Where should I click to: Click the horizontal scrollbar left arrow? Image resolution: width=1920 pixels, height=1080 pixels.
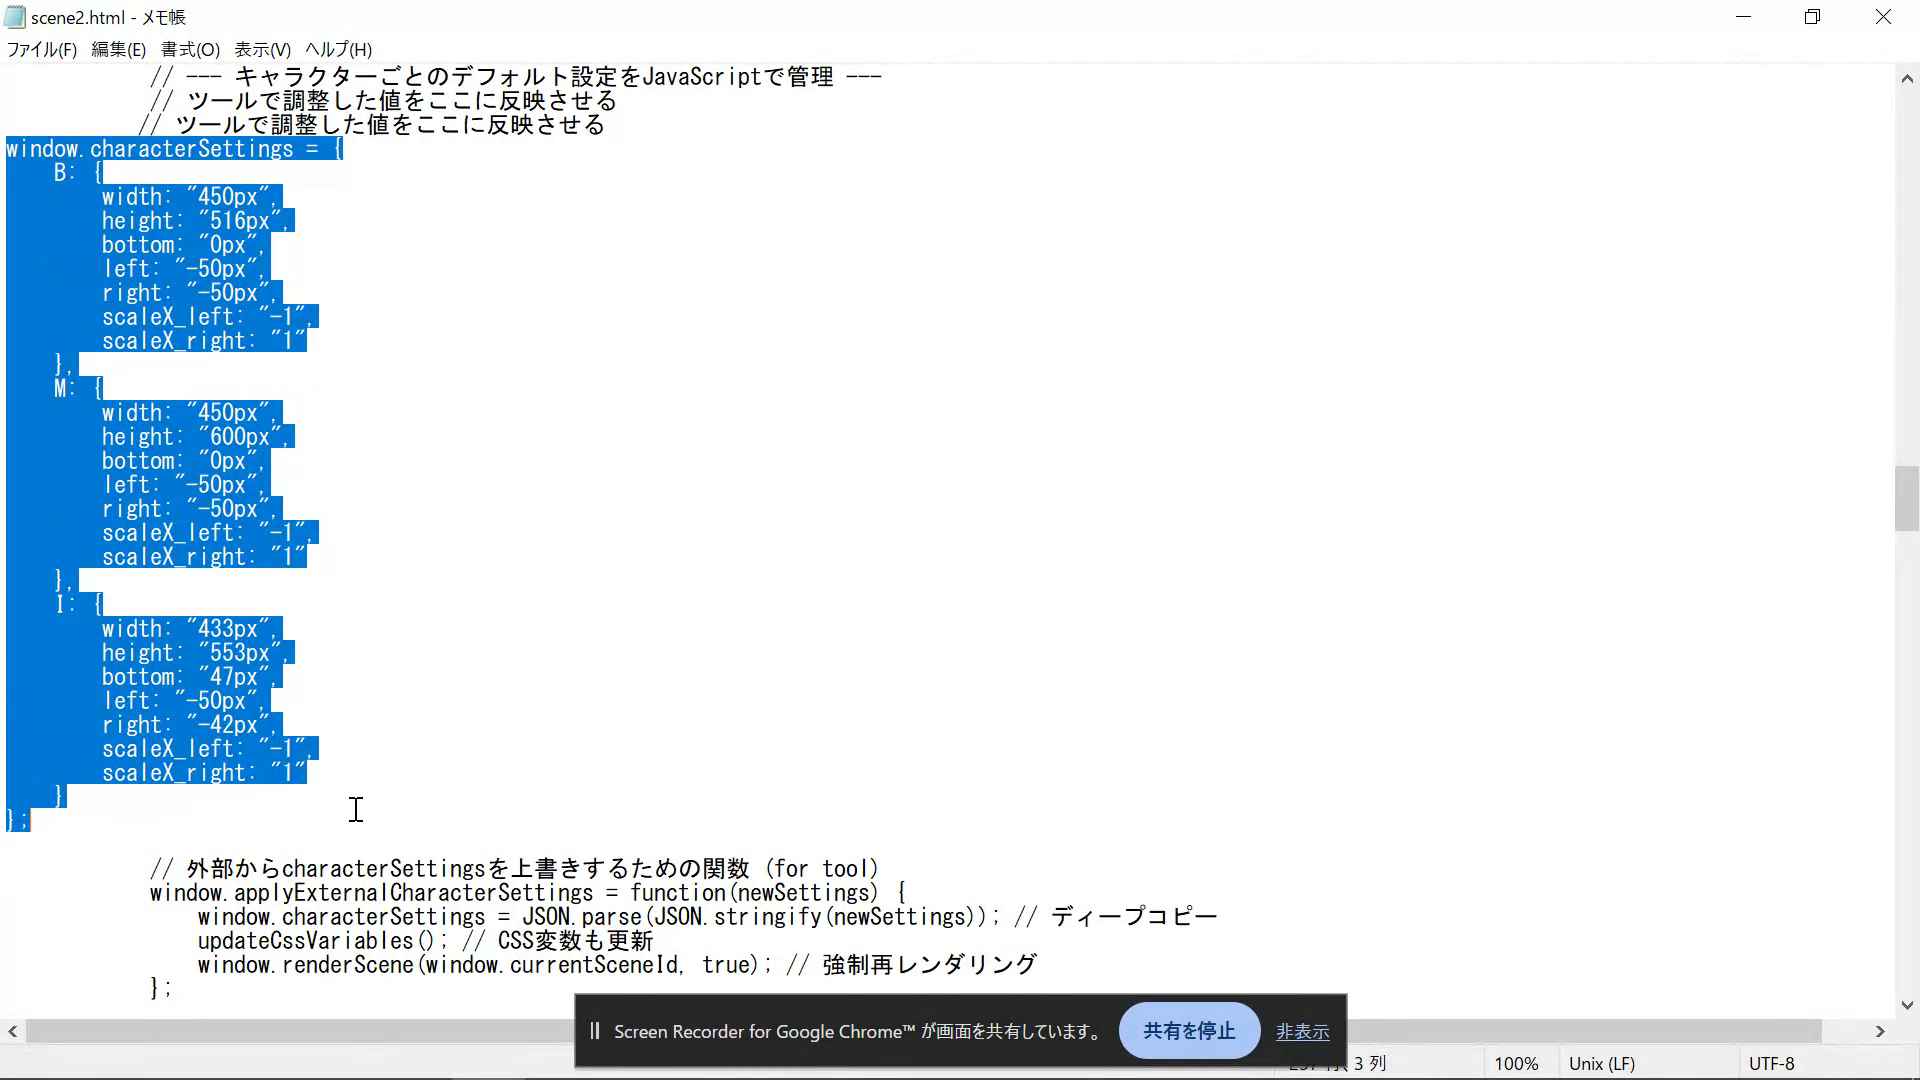pyautogui.click(x=12, y=1031)
